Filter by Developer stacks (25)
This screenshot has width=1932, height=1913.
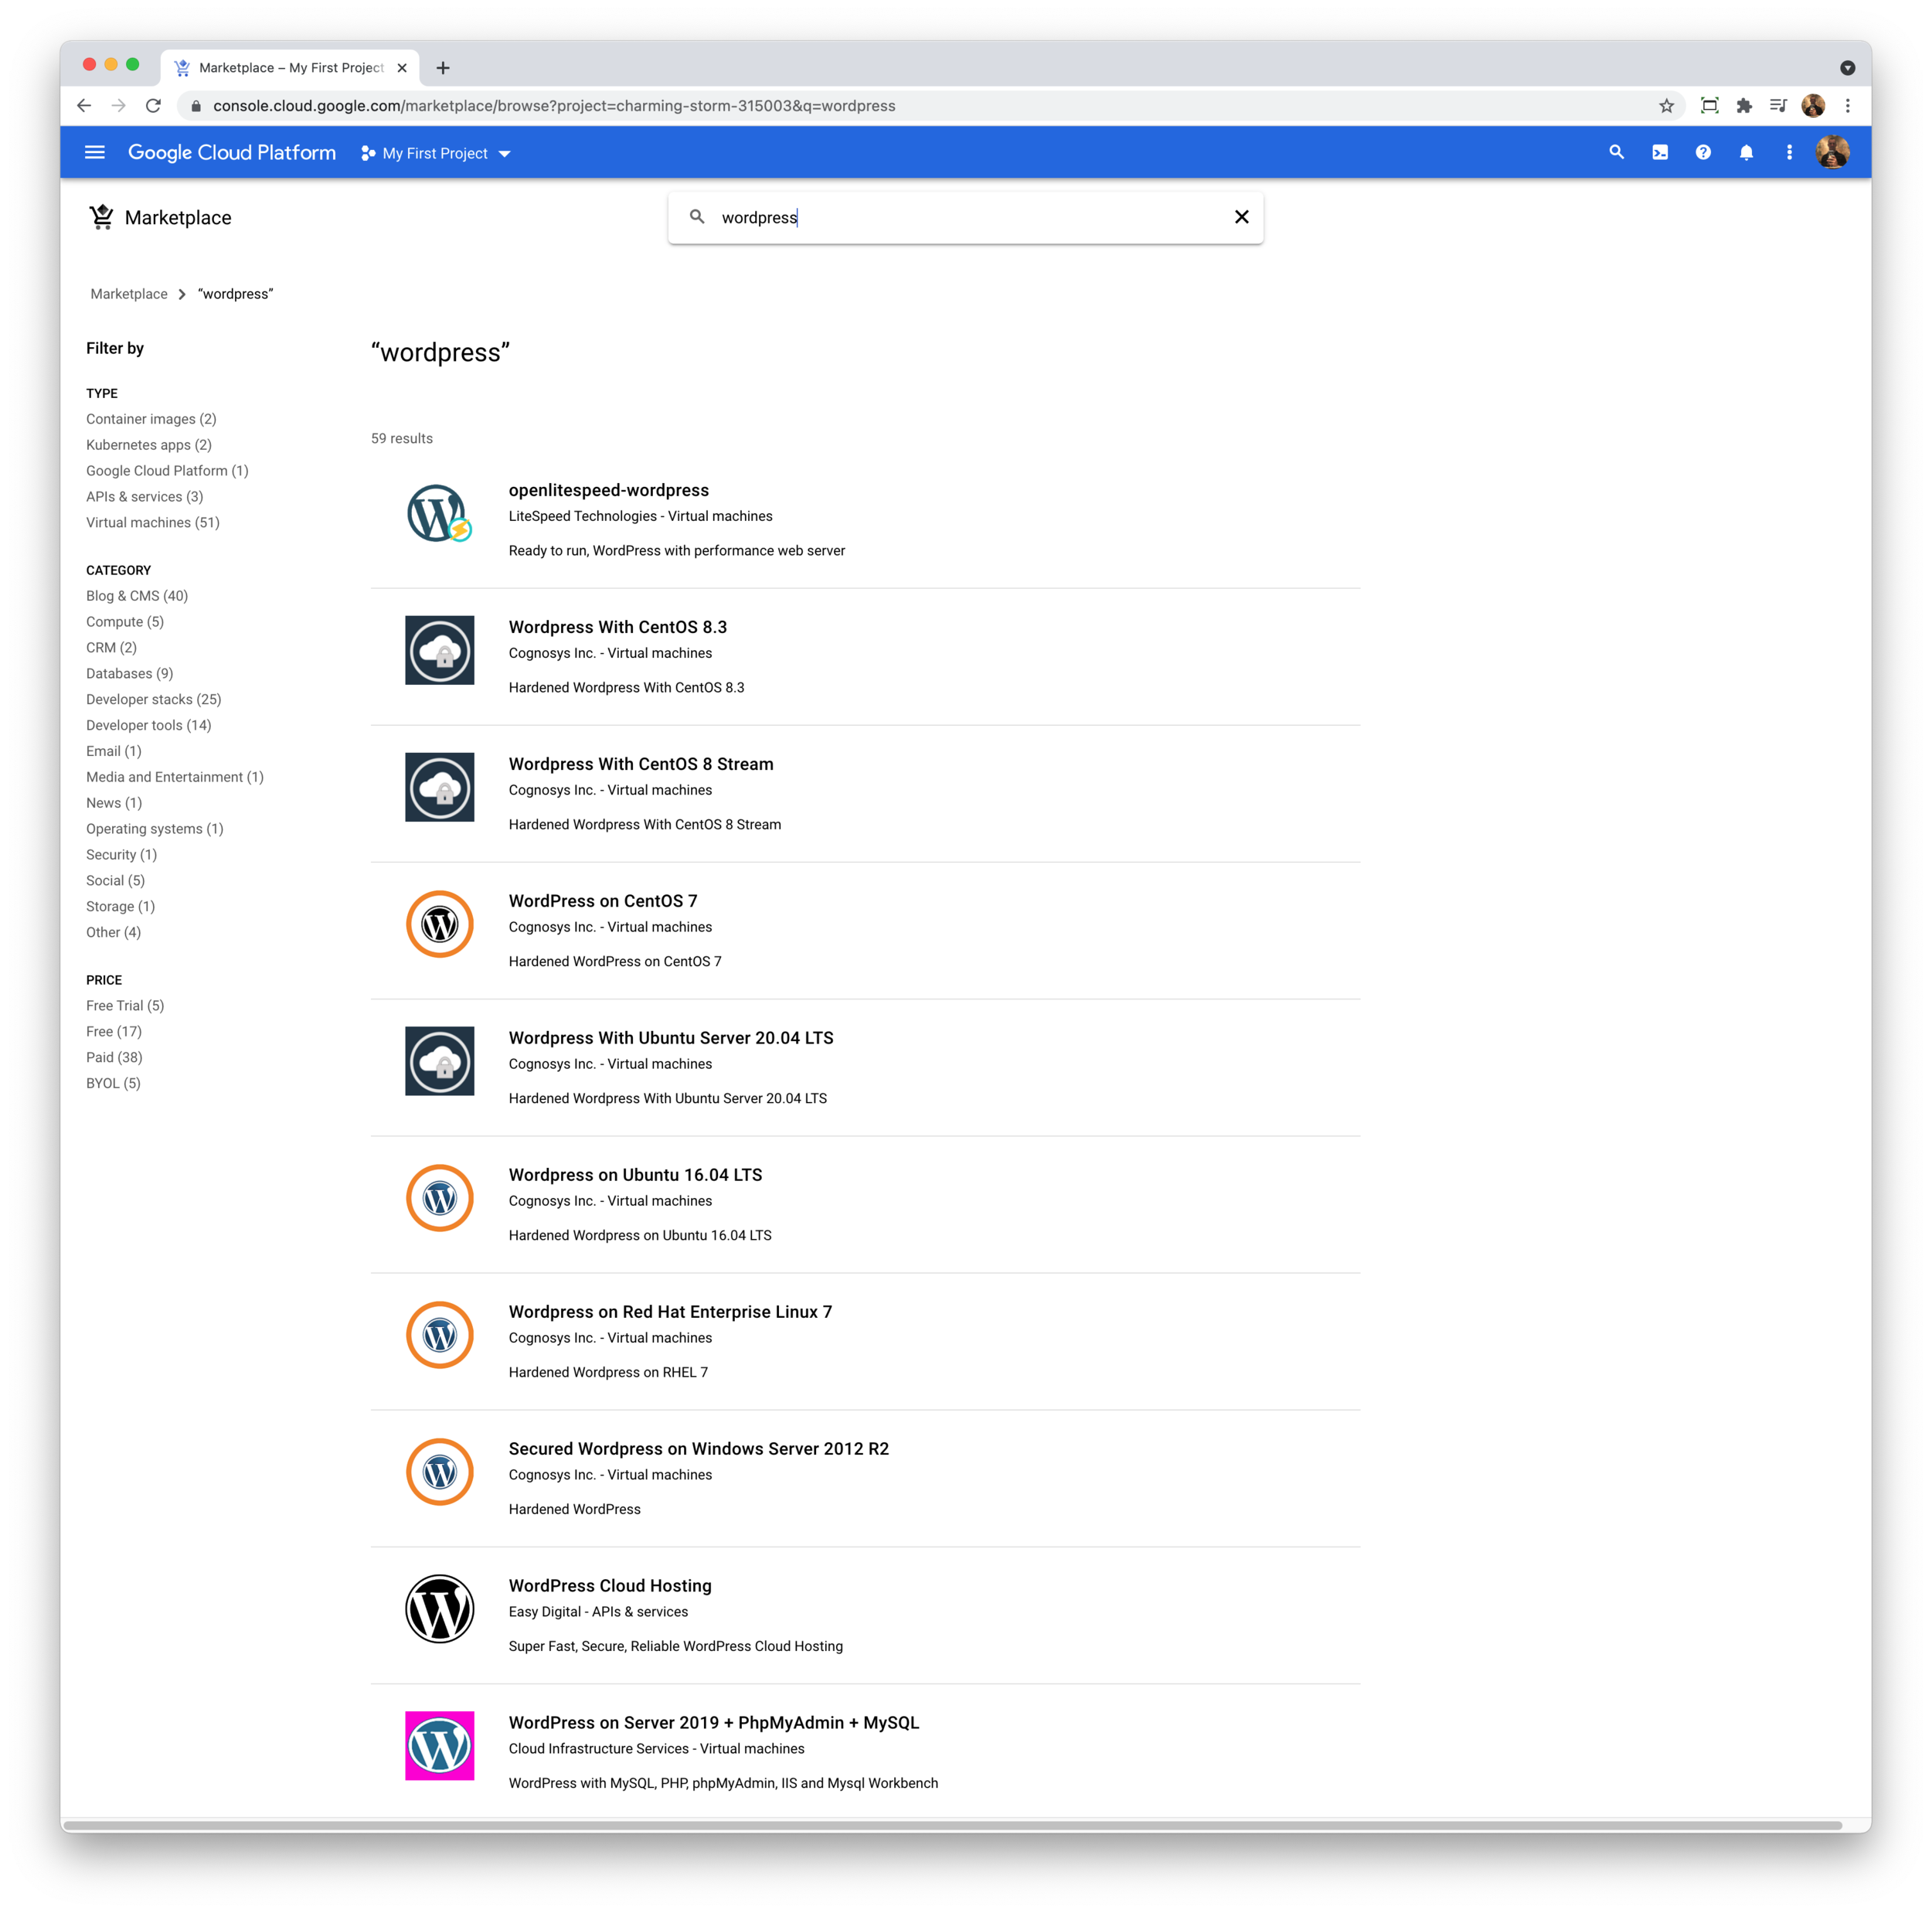coord(154,700)
